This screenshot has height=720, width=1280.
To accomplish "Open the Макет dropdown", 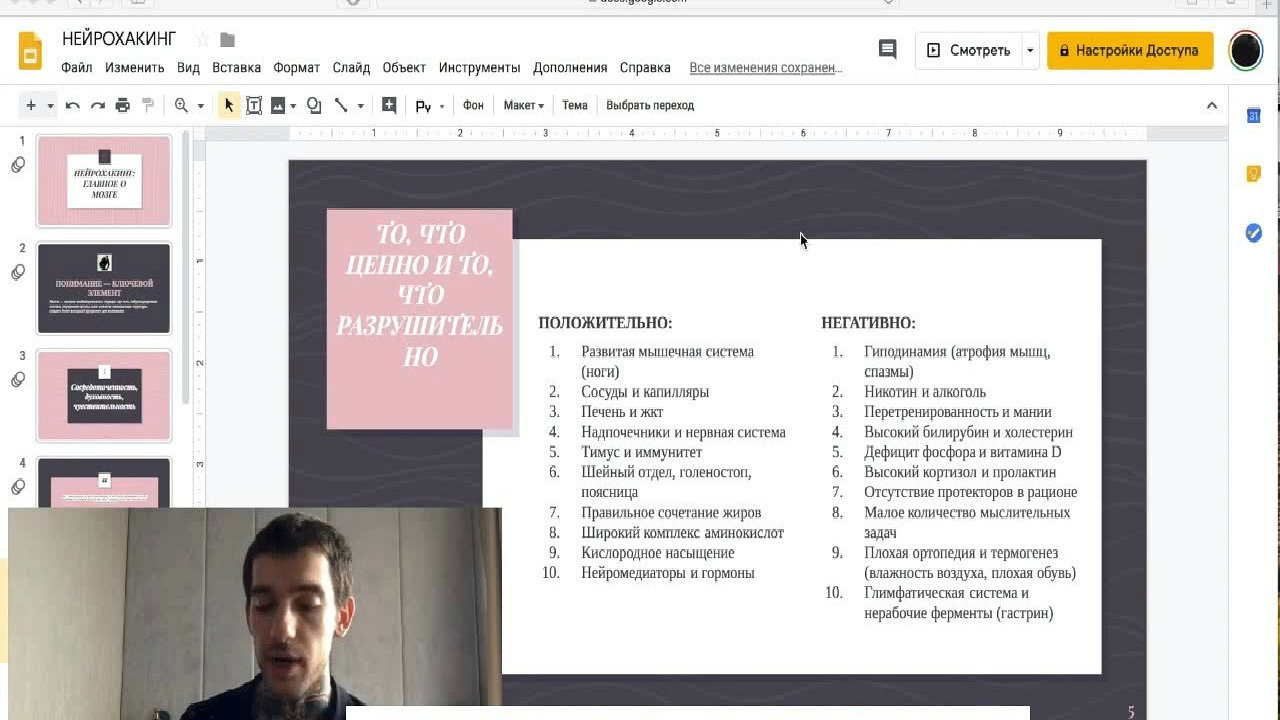I will [x=523, y=105].
